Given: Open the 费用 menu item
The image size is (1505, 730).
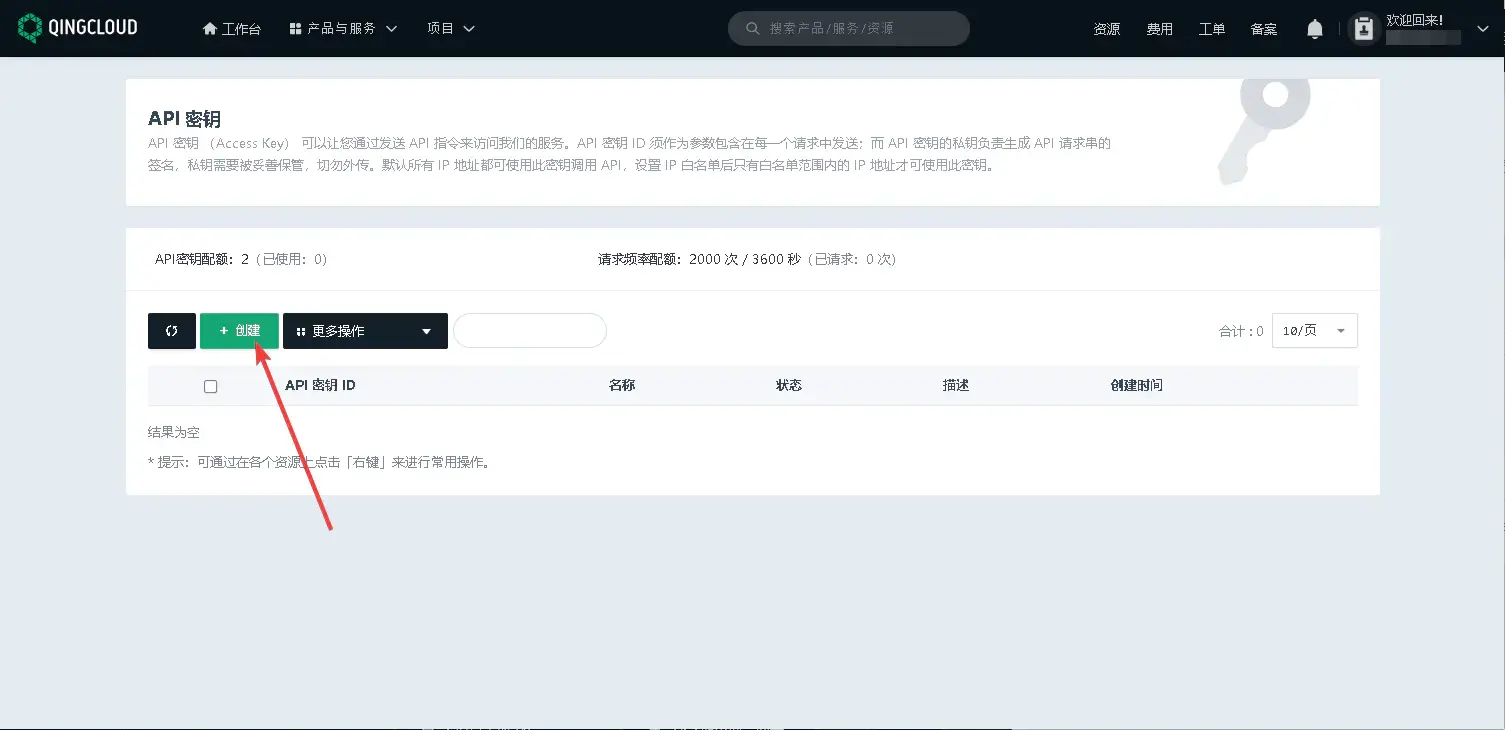Looking at the screenshot, I should click(x=1159, y=28).
